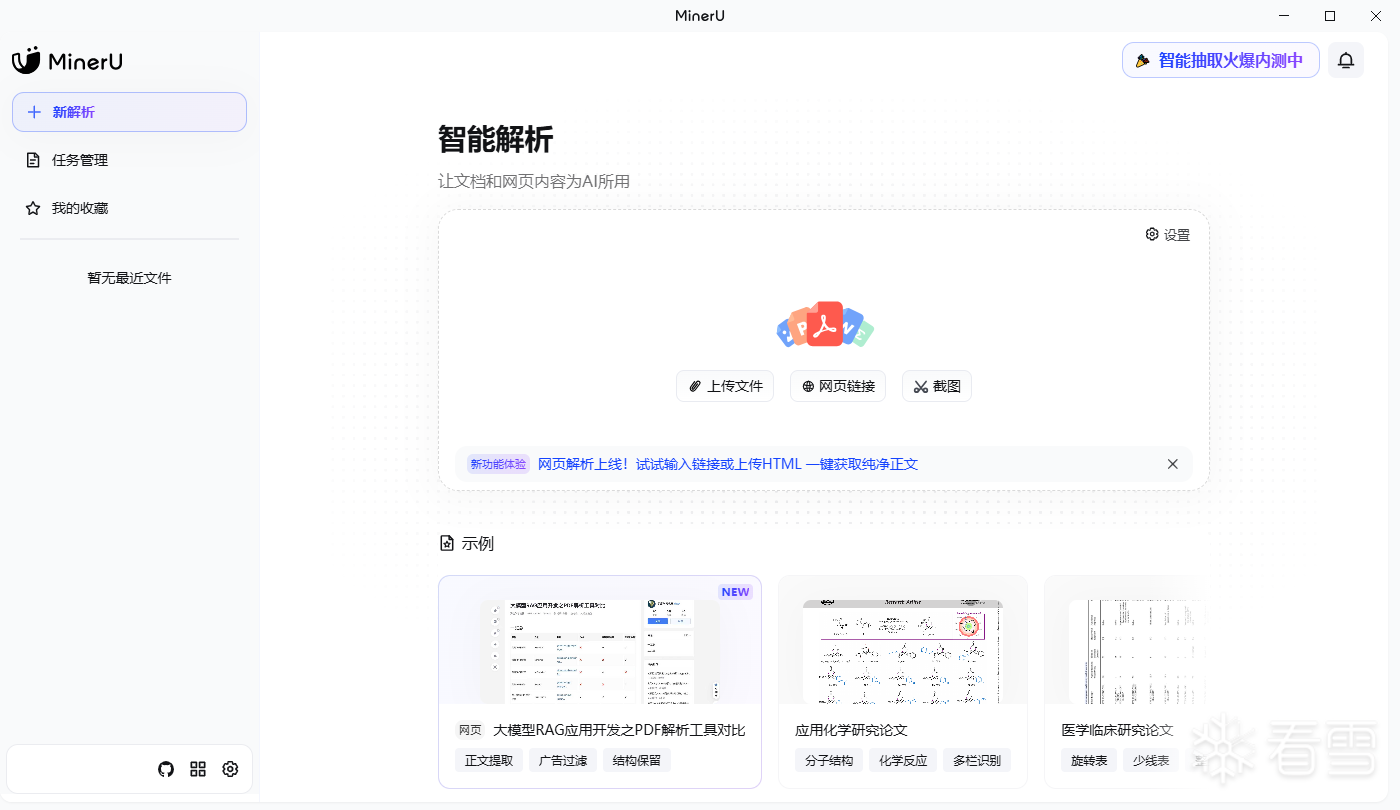
Task: Click the 上传文件 button
Action: coord(725,386)
